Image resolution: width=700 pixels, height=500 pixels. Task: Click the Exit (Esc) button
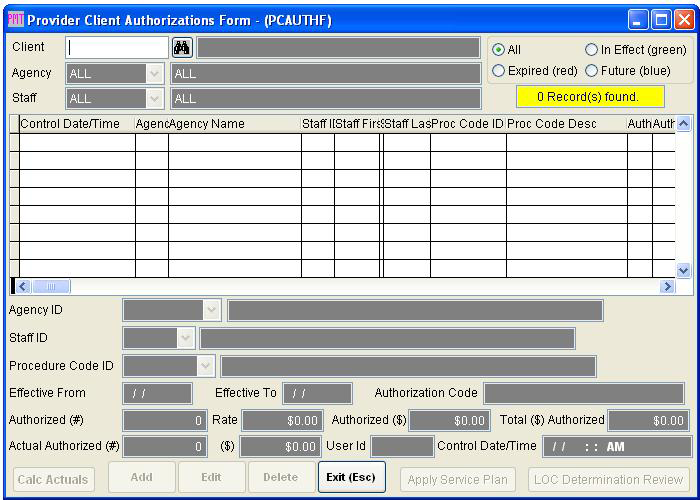(351, 477)
